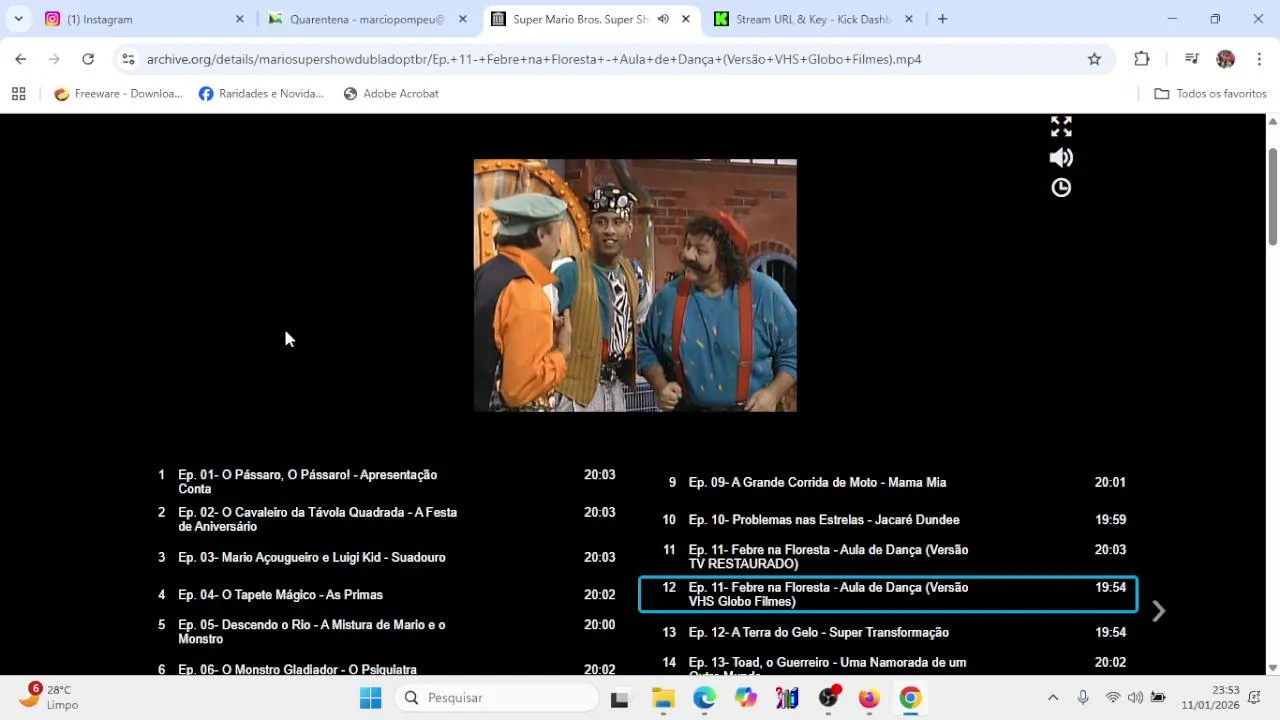This screenshot has height=720, width=1280.
Task: Open Freeware - Downloa... bookmark
Action: point(118,94)
